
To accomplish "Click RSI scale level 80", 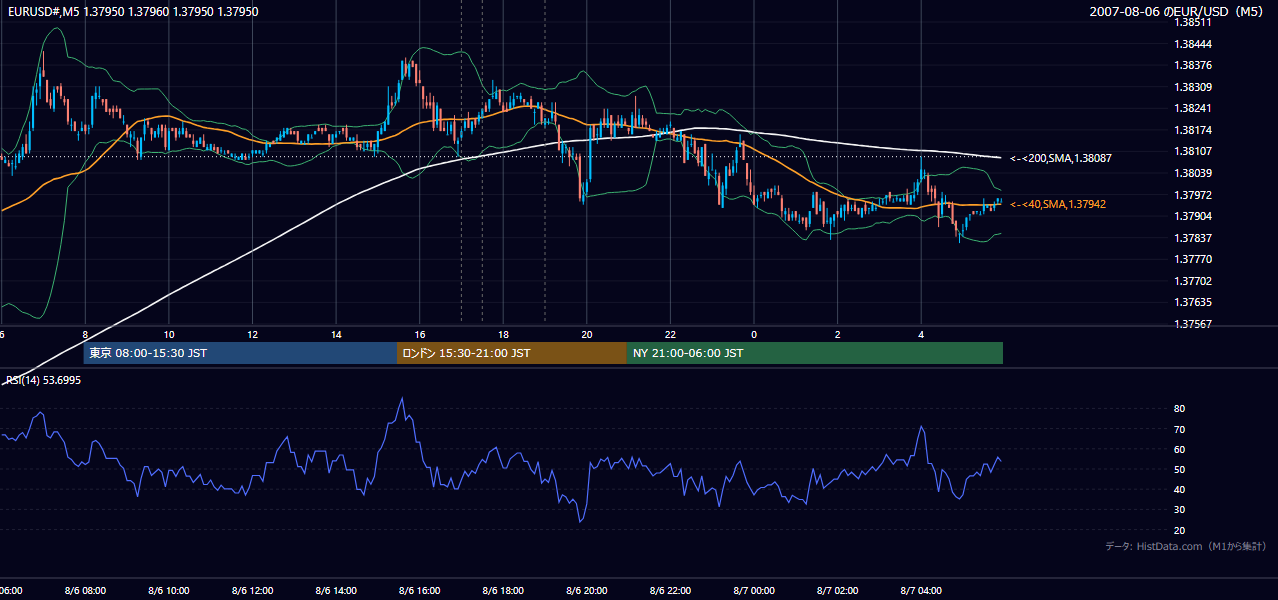I will 1180,409.
